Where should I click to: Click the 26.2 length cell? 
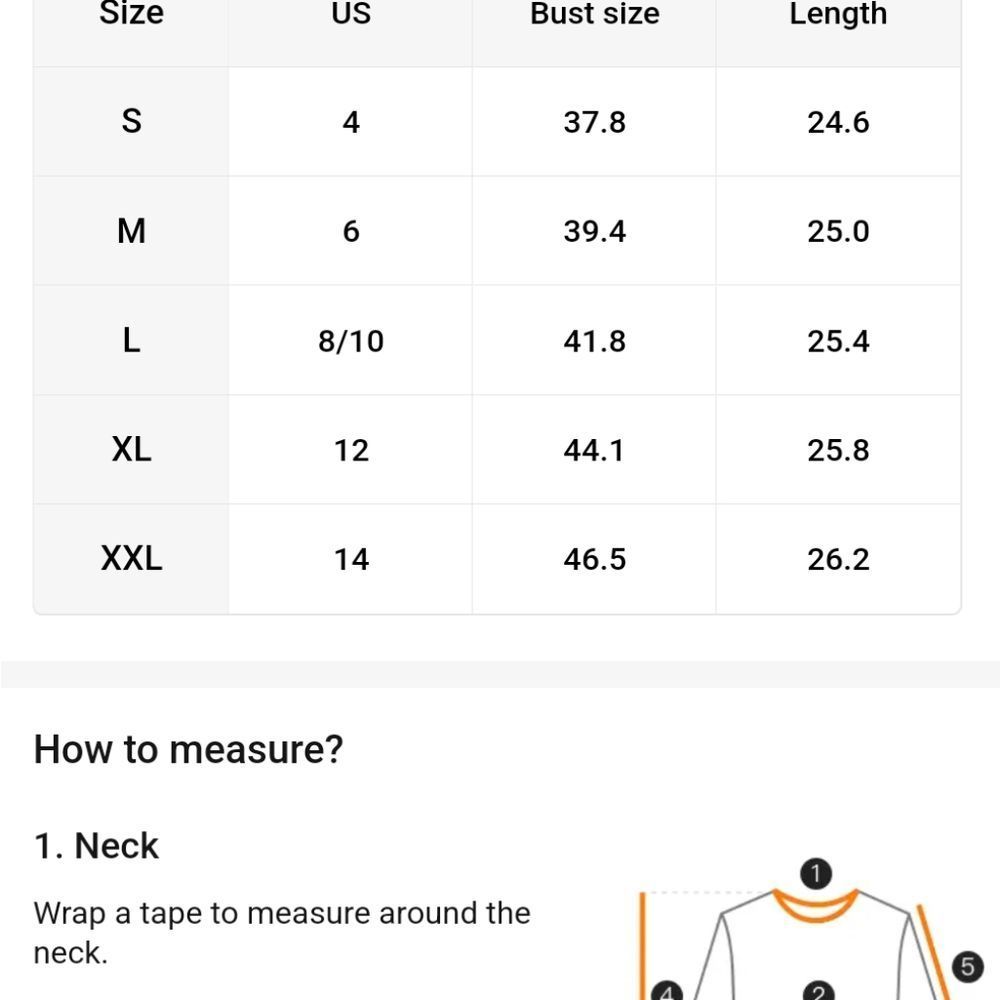coord(838,559)
